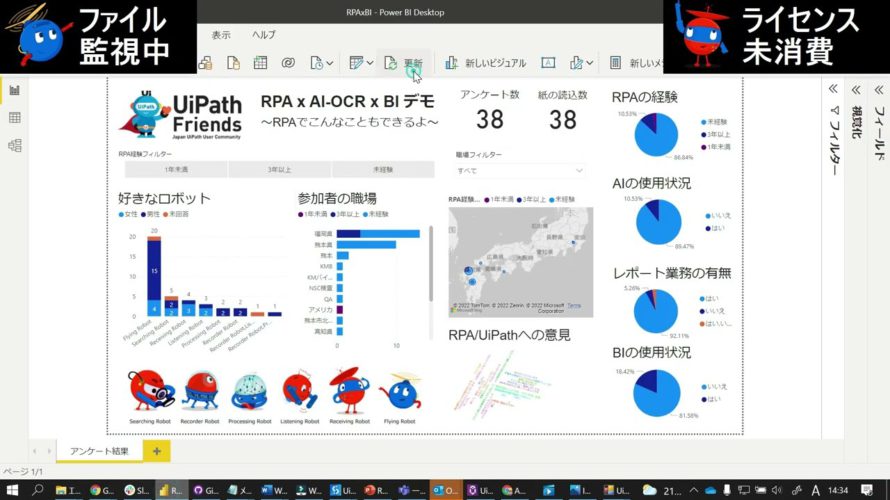The image size is (890, 500).
Task: Click the Flying Robot dark blue bar segment
Action: pyautogui.click(x=154, y=271)
